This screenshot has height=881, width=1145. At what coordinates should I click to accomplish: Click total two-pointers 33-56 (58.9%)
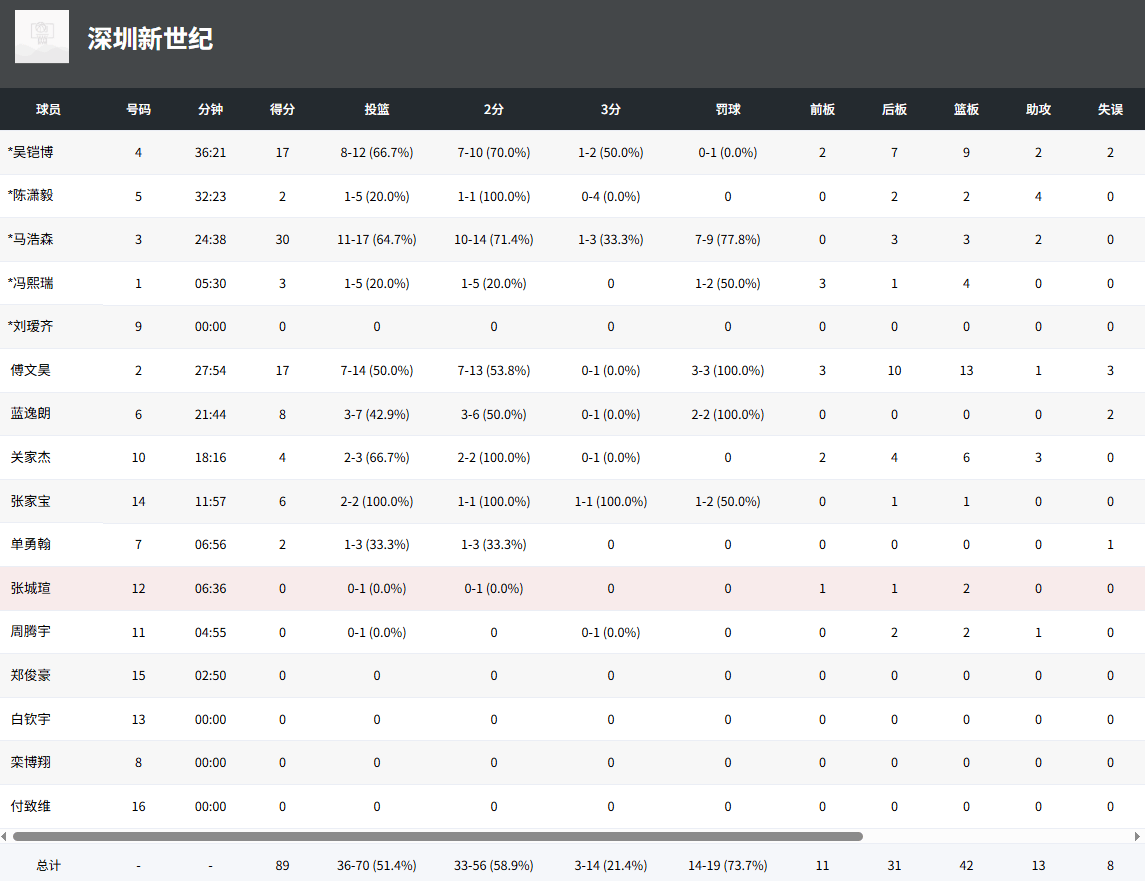(x=494, y=866)
